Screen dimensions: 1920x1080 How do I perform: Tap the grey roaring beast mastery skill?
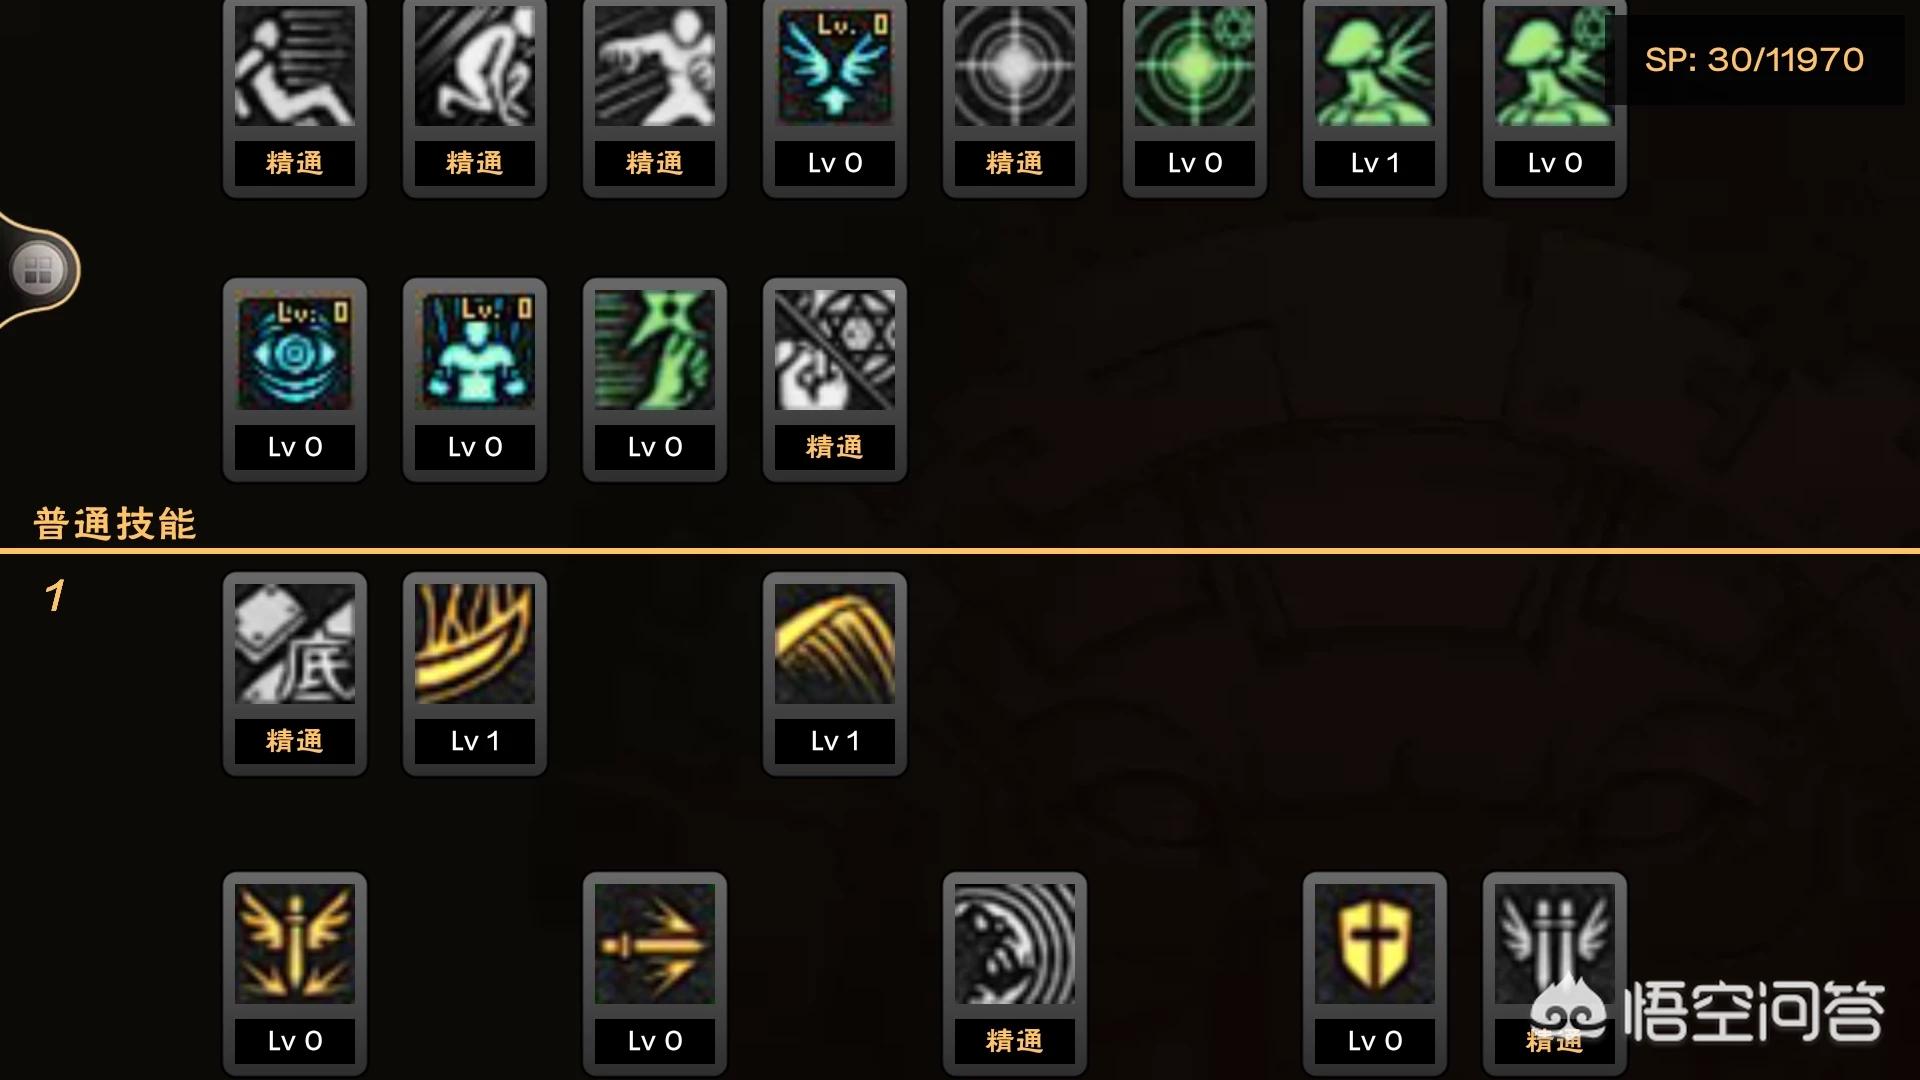(1015, 974)
